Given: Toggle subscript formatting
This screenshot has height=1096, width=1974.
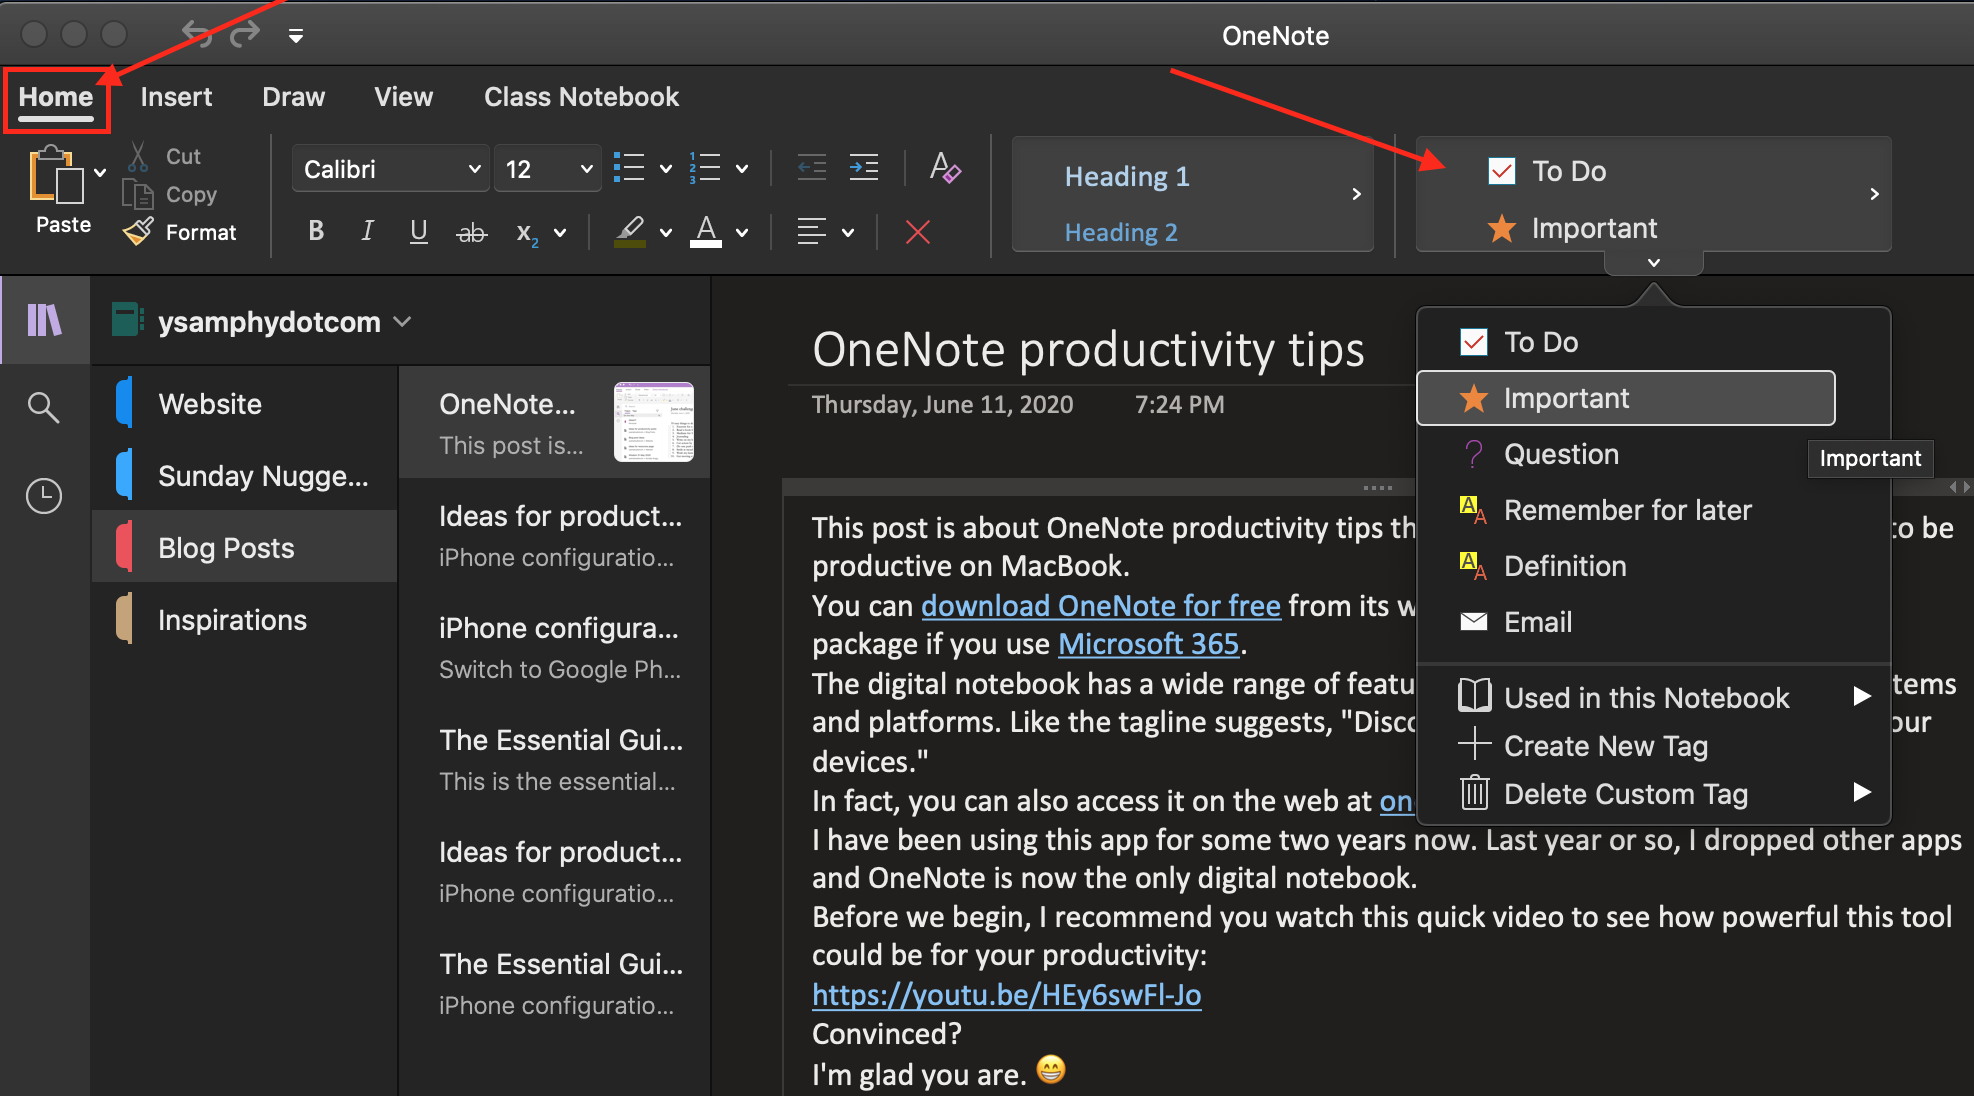Looking at the screenshot, I should [x=527, y=233].
